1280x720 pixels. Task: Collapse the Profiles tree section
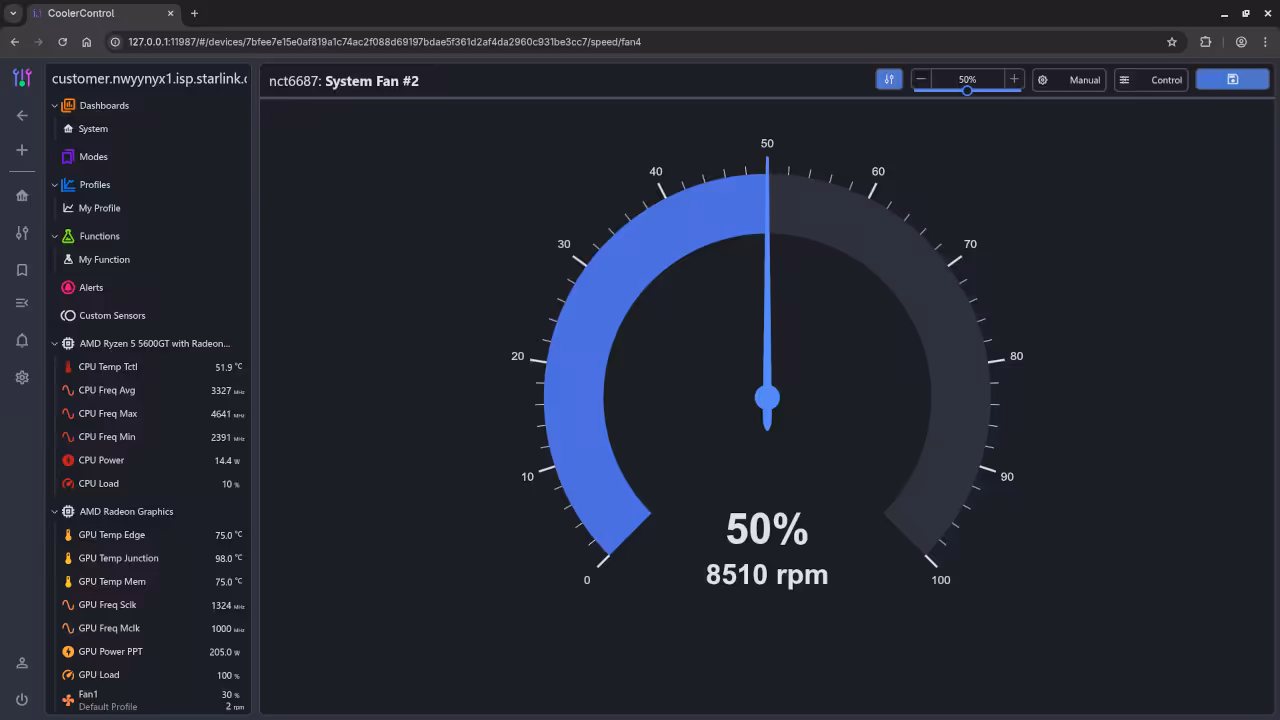(55, 185)
